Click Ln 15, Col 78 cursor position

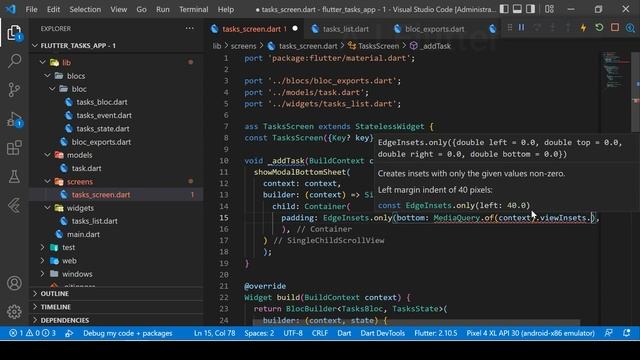tap(214, 333)
